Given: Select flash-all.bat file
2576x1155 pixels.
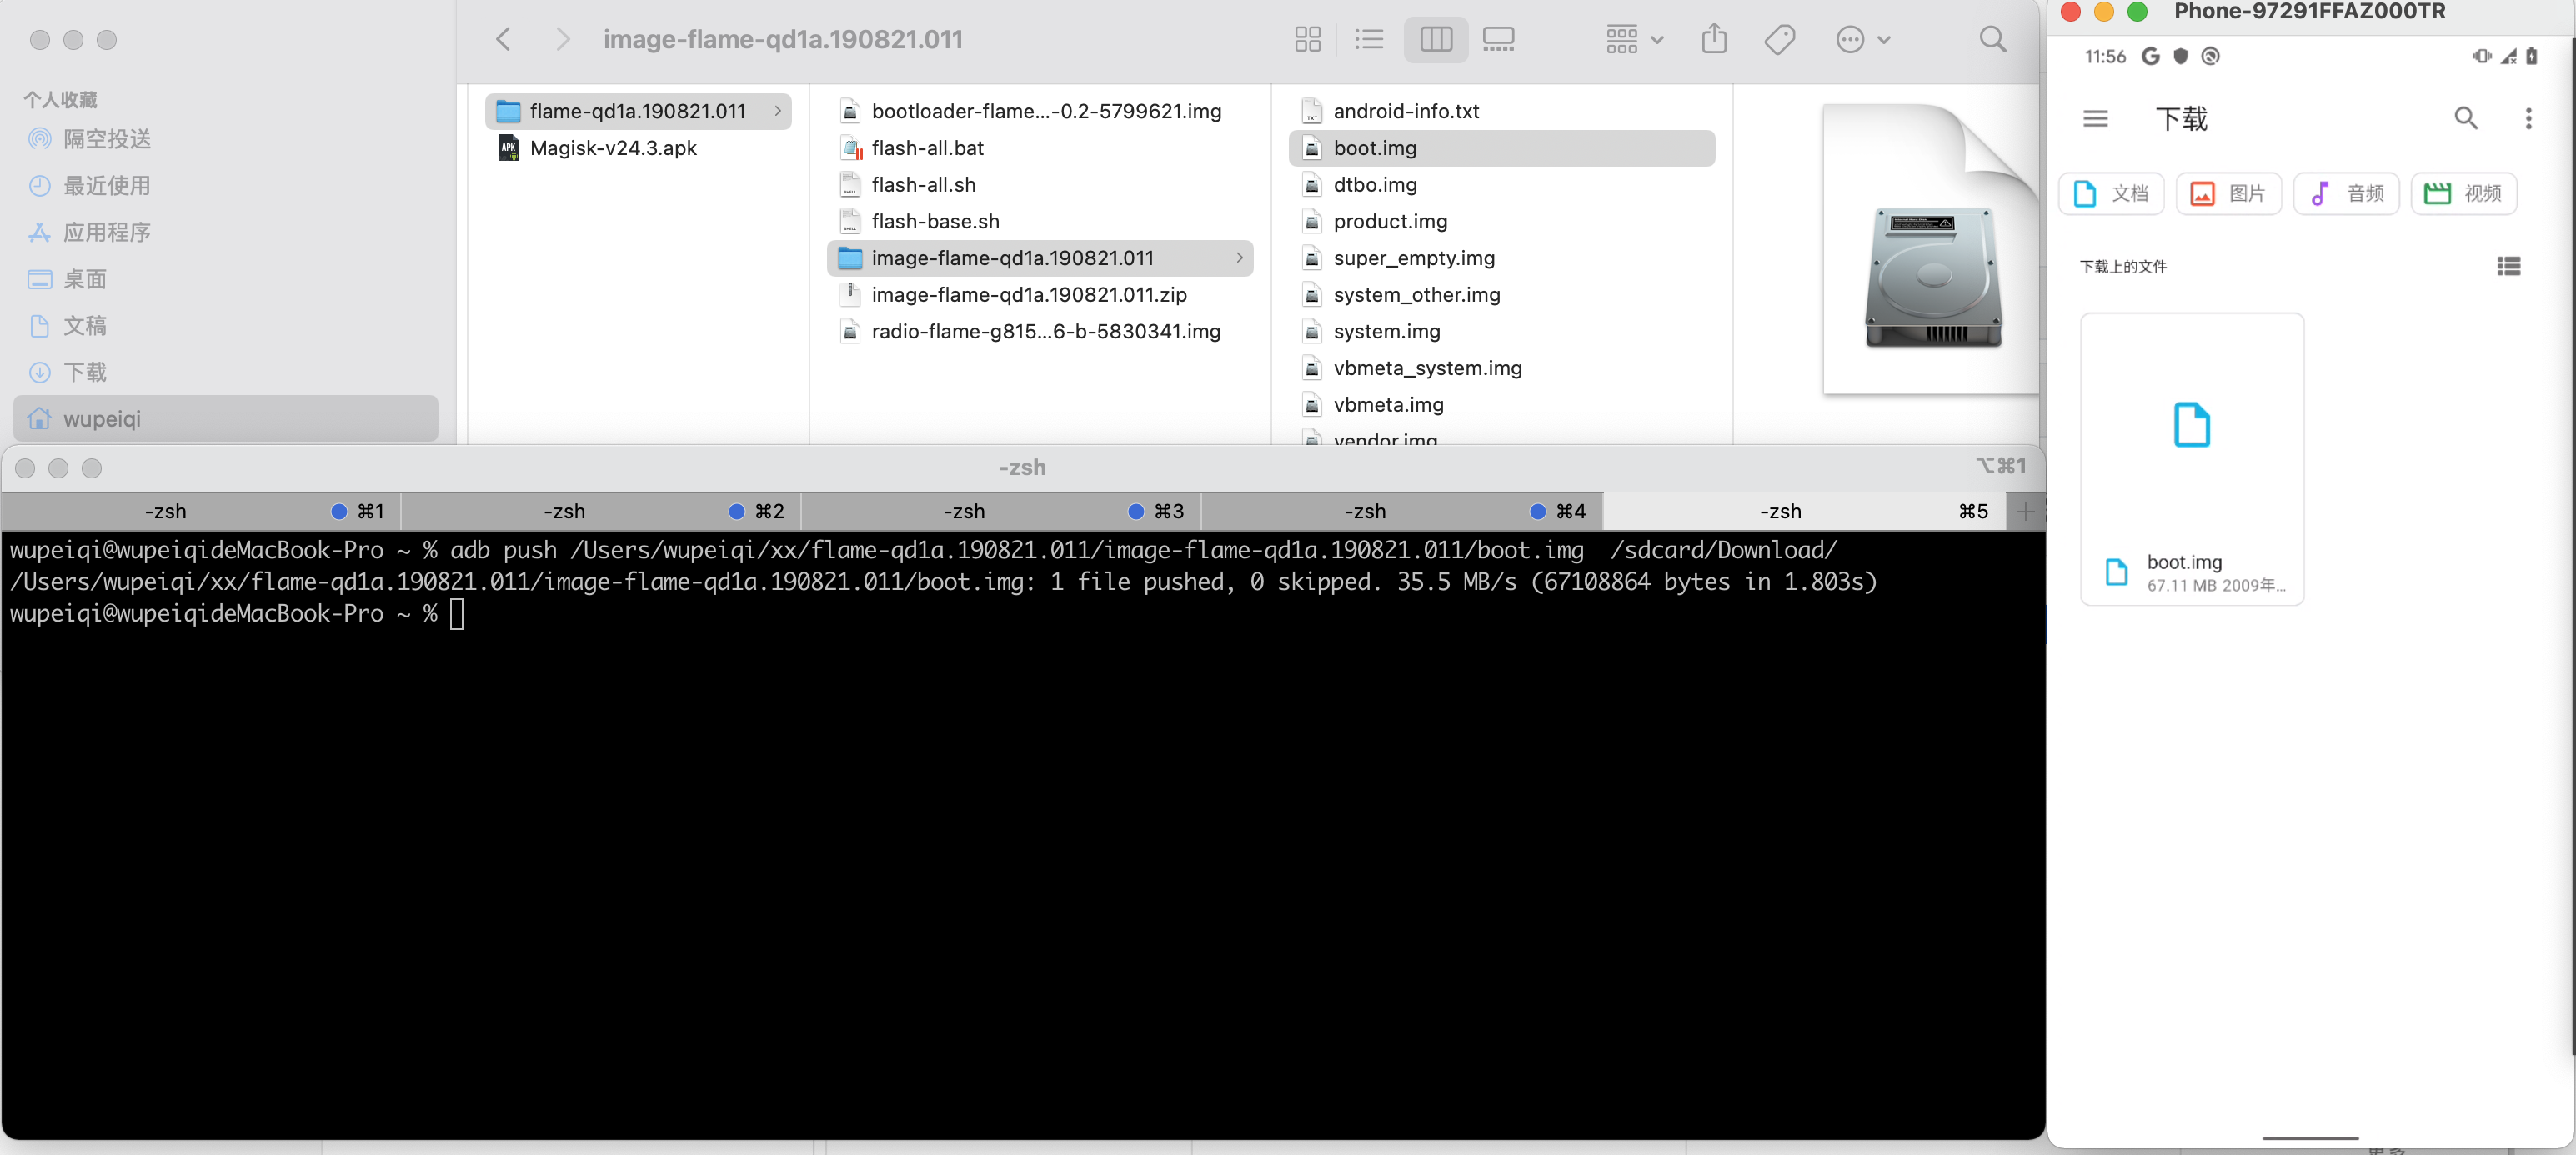Looking at the screenshot, I should pos(1039,148).
